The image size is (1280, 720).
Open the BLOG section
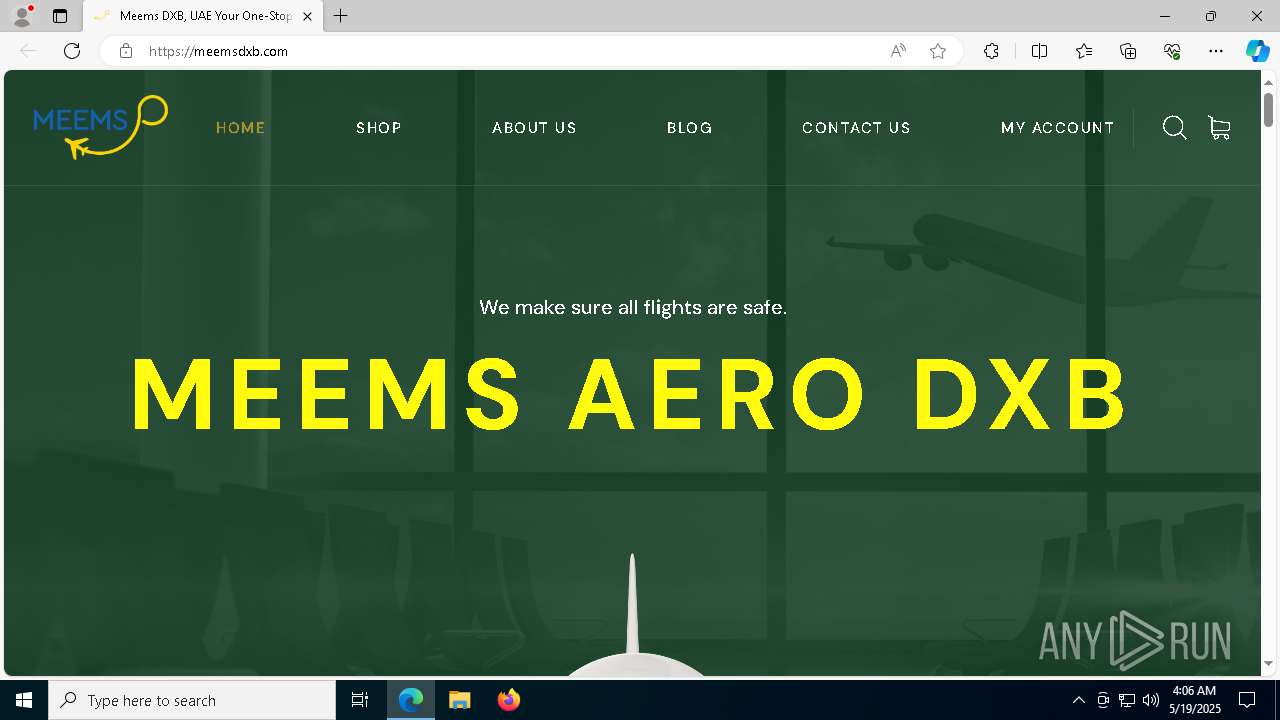tap(690, 128)
